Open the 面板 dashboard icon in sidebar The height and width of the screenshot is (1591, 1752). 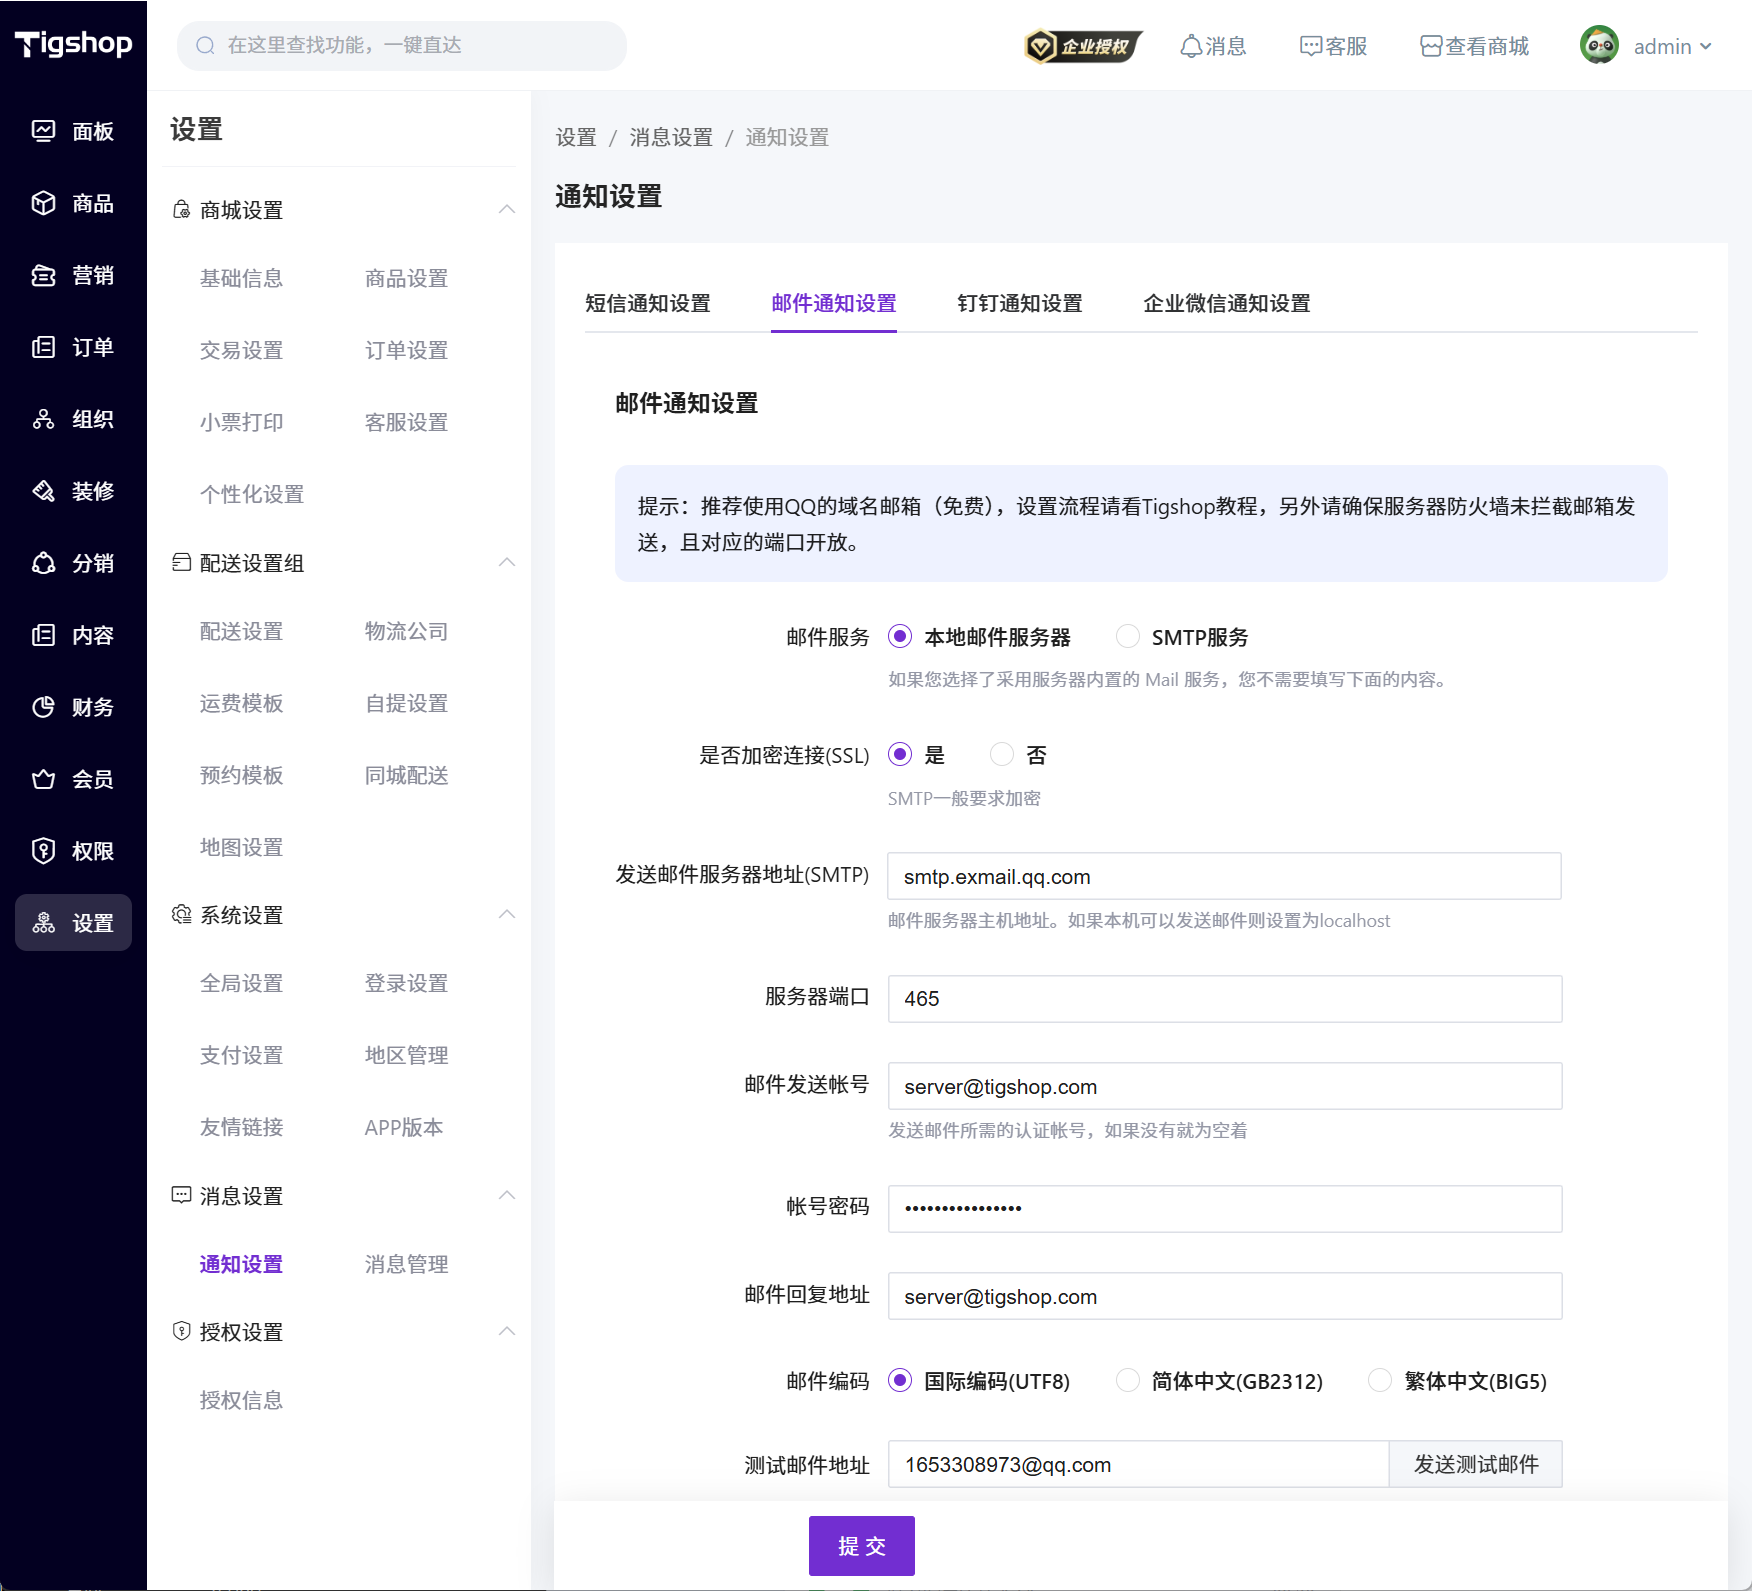point(43,131)
